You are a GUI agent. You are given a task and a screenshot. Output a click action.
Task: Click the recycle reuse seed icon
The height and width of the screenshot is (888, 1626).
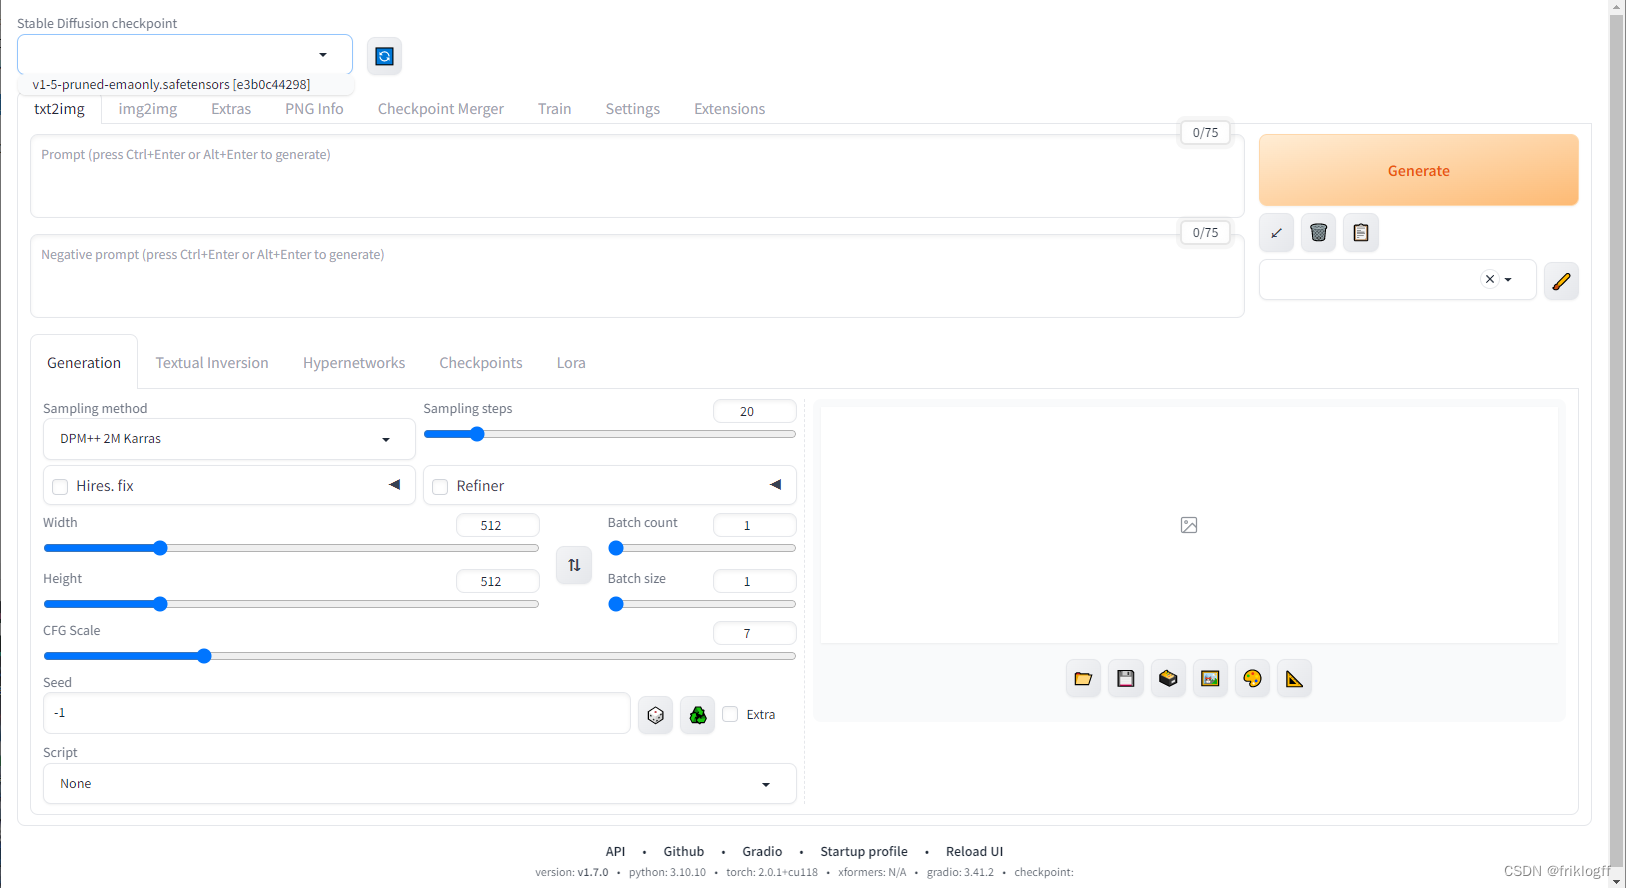pos(697,715)
